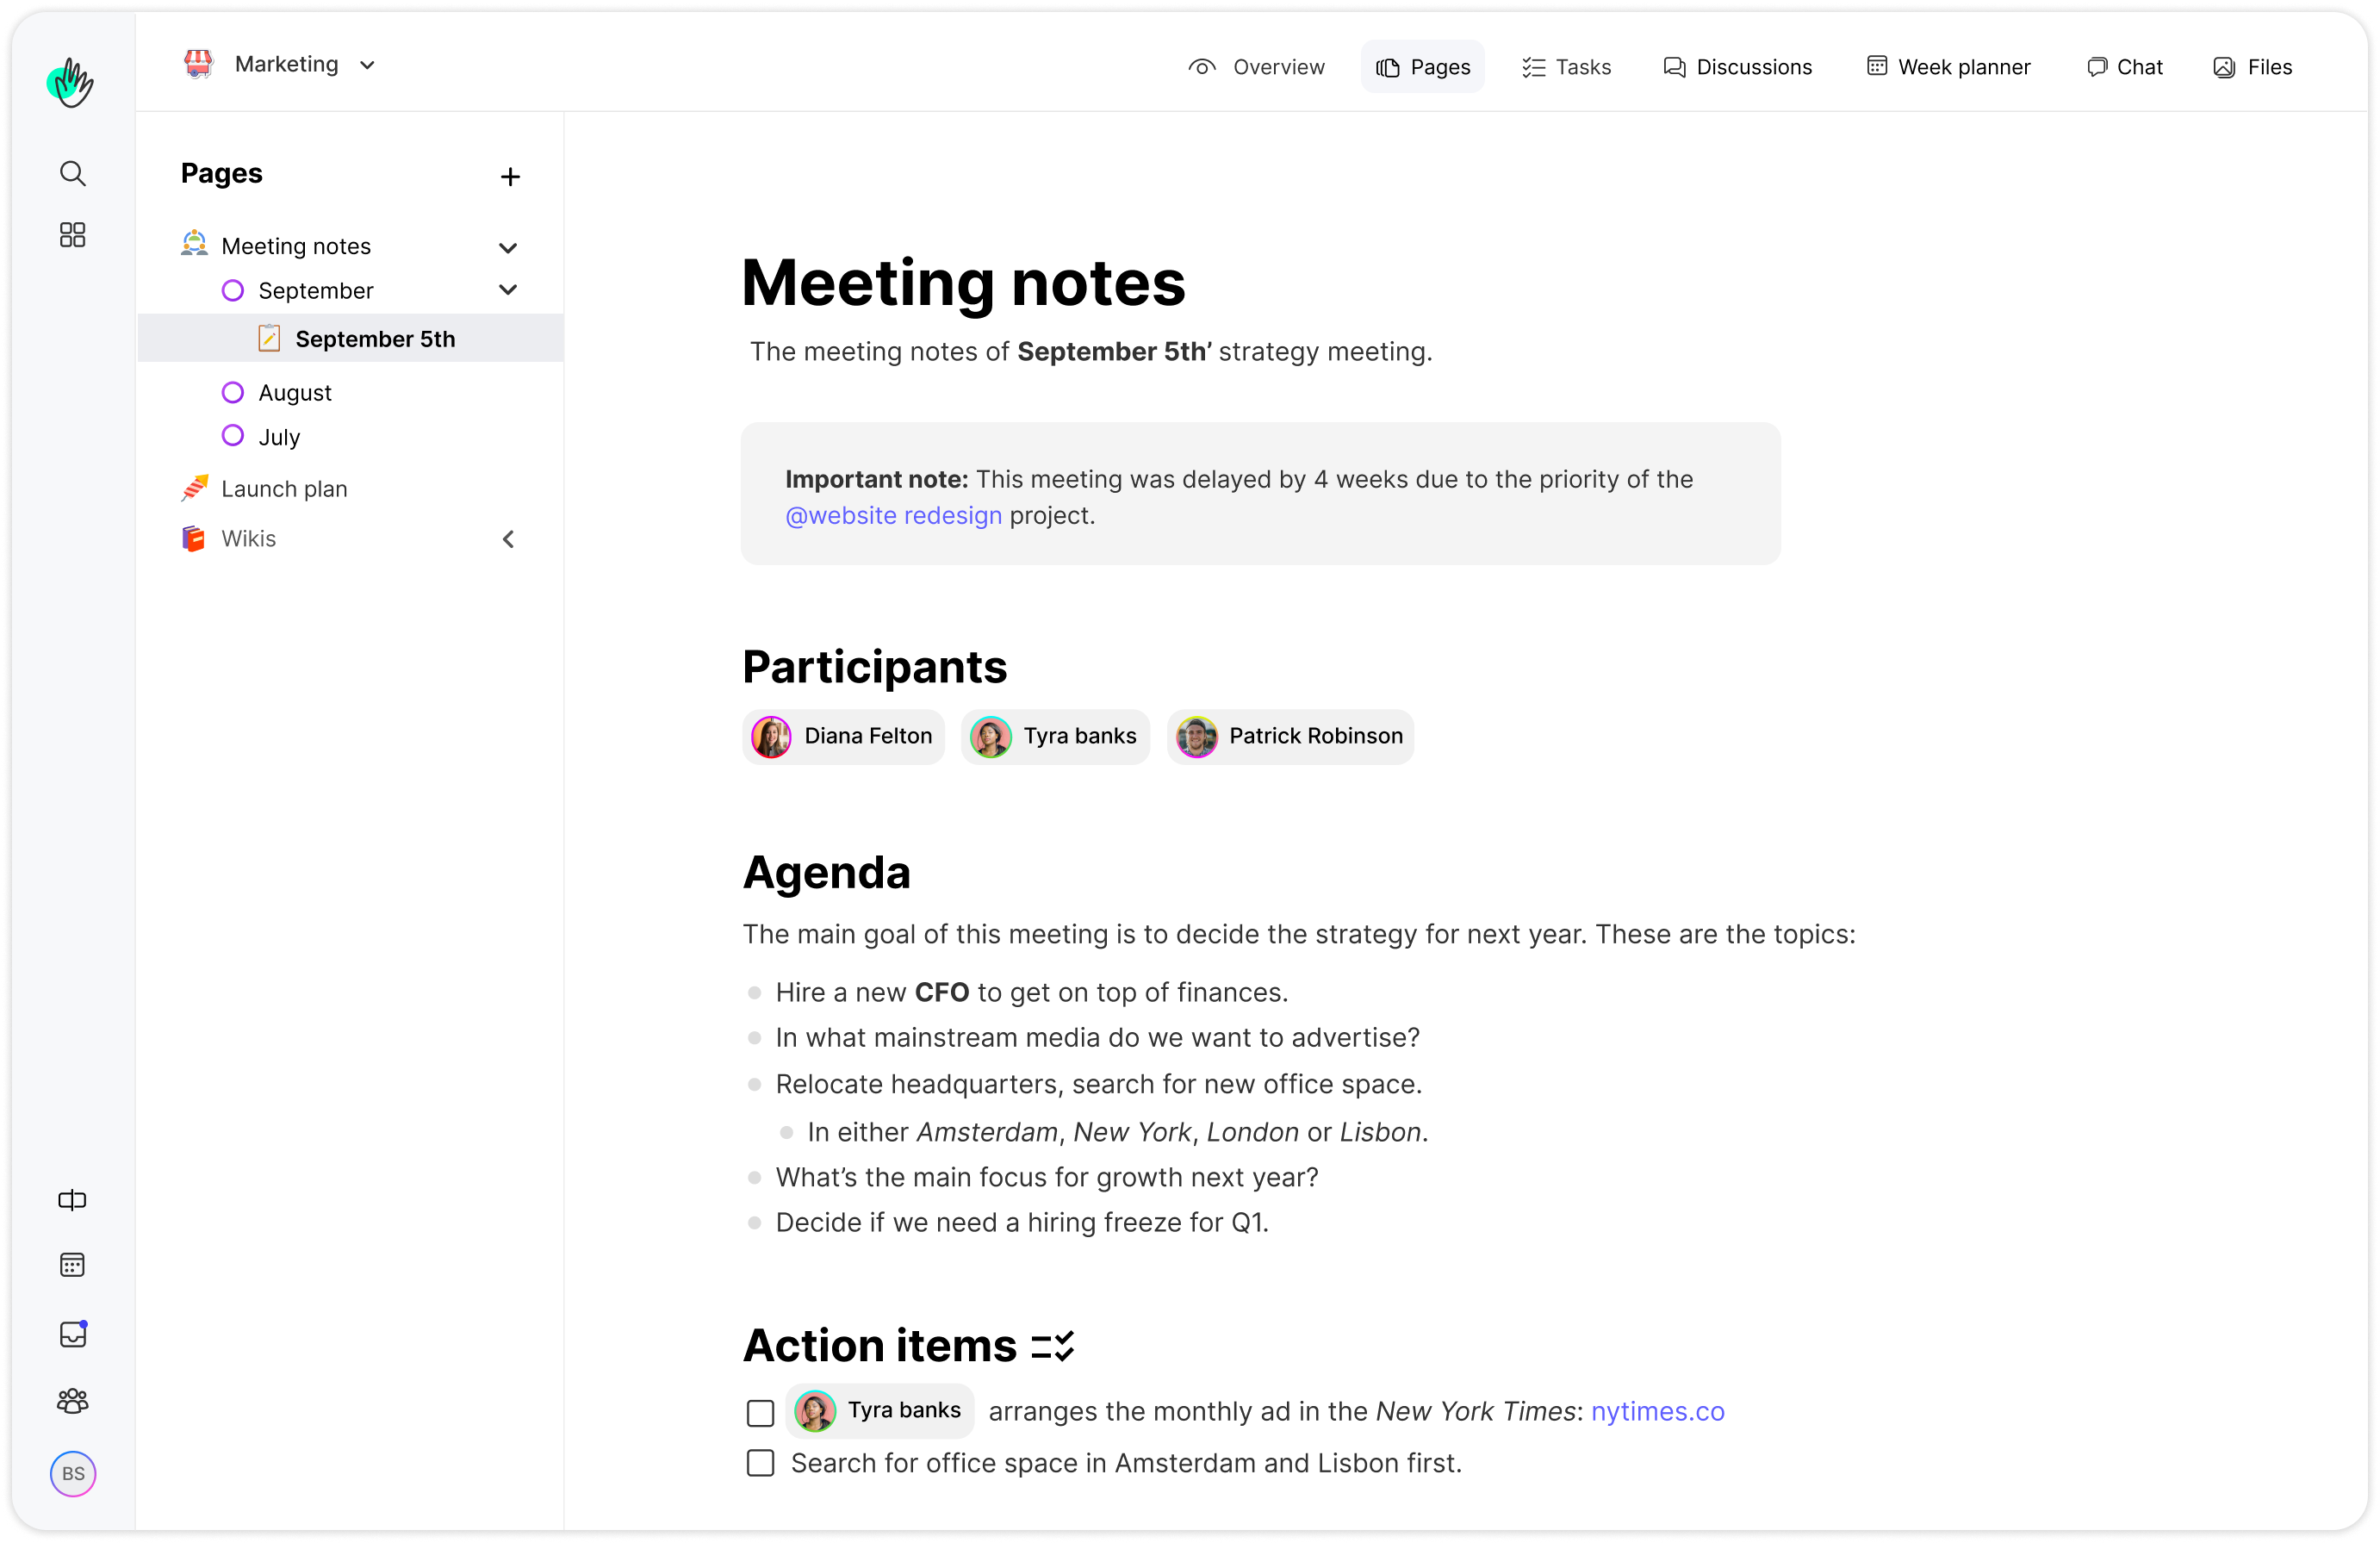Switch to the Tasks tab
This screenshot has width=2380, height=1543.
click(1567, 67)
